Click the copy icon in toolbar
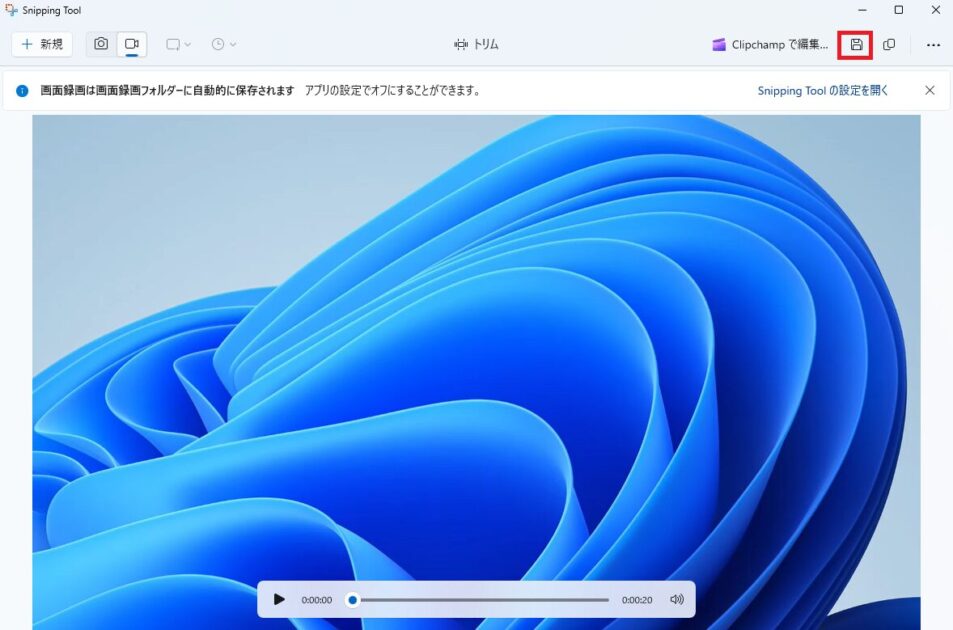 click(x=889, y=44)
